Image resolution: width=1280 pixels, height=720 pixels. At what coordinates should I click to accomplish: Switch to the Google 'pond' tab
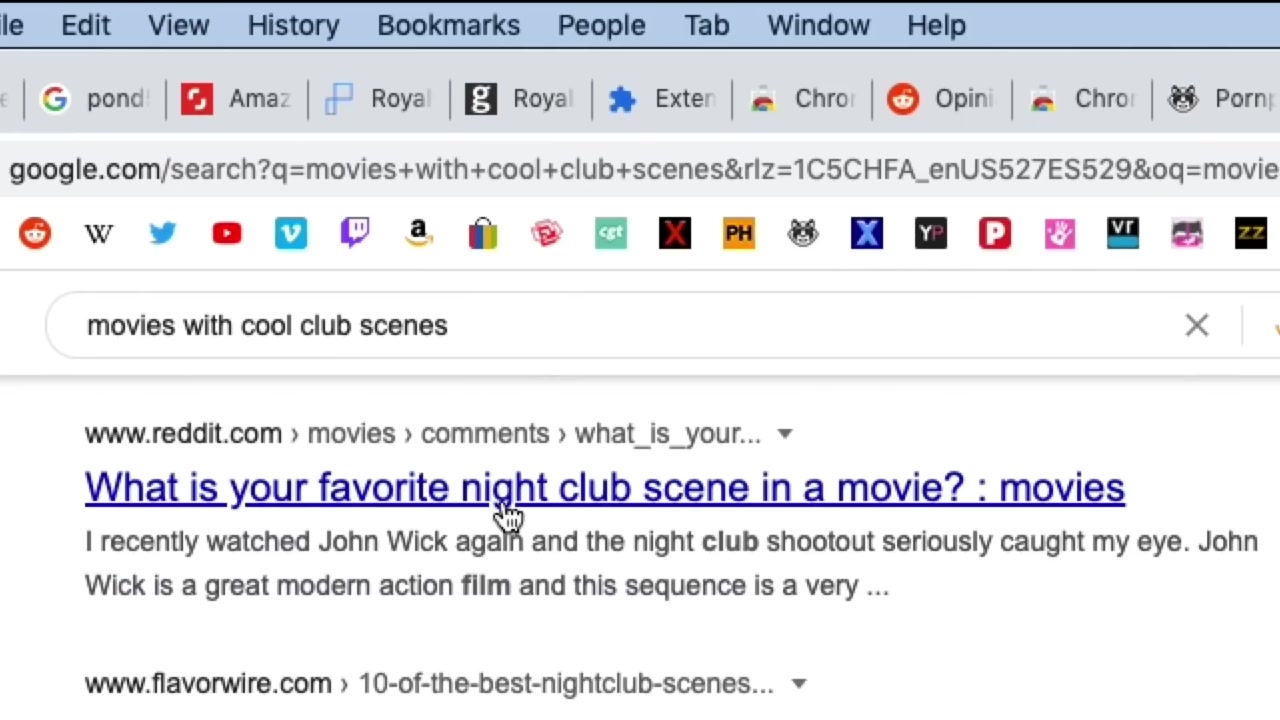95,99
